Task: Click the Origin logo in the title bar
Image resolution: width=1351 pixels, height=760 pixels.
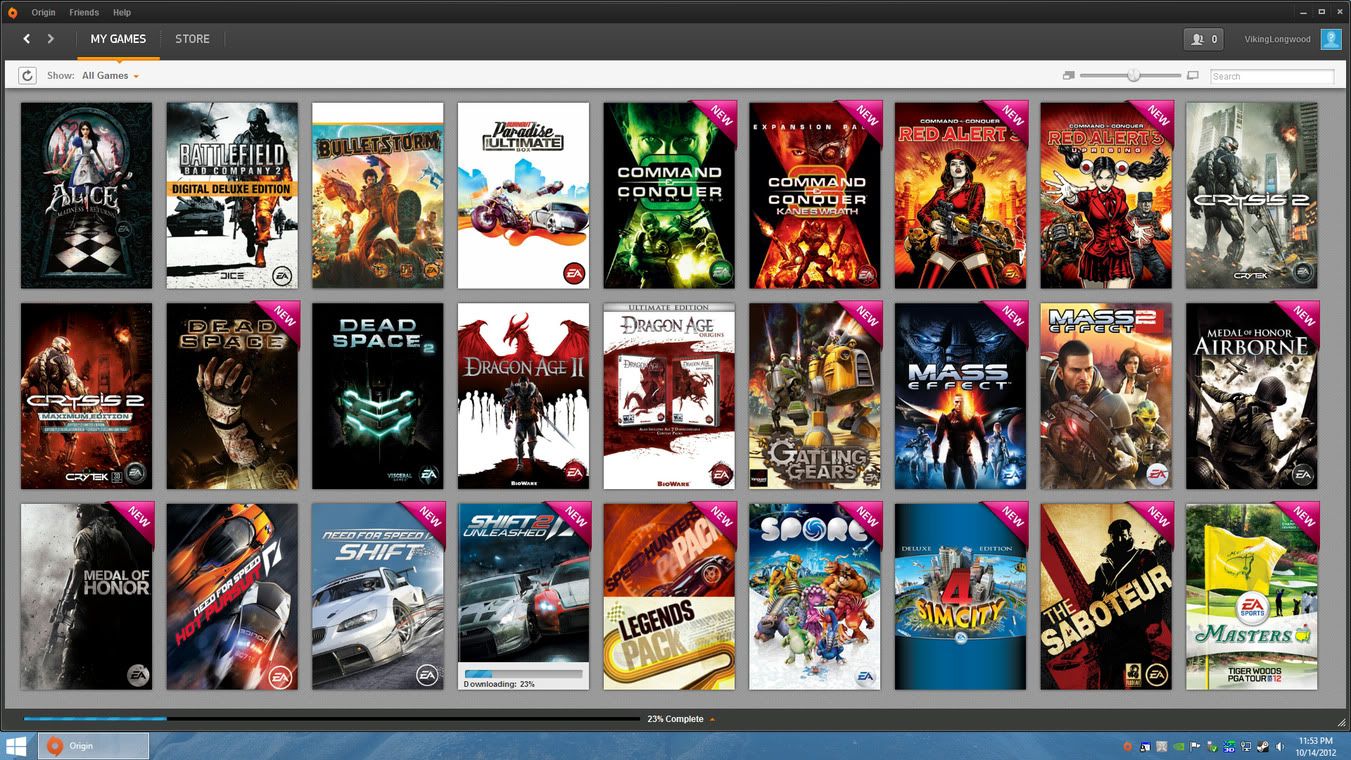Action: click(x=12, y=12)
